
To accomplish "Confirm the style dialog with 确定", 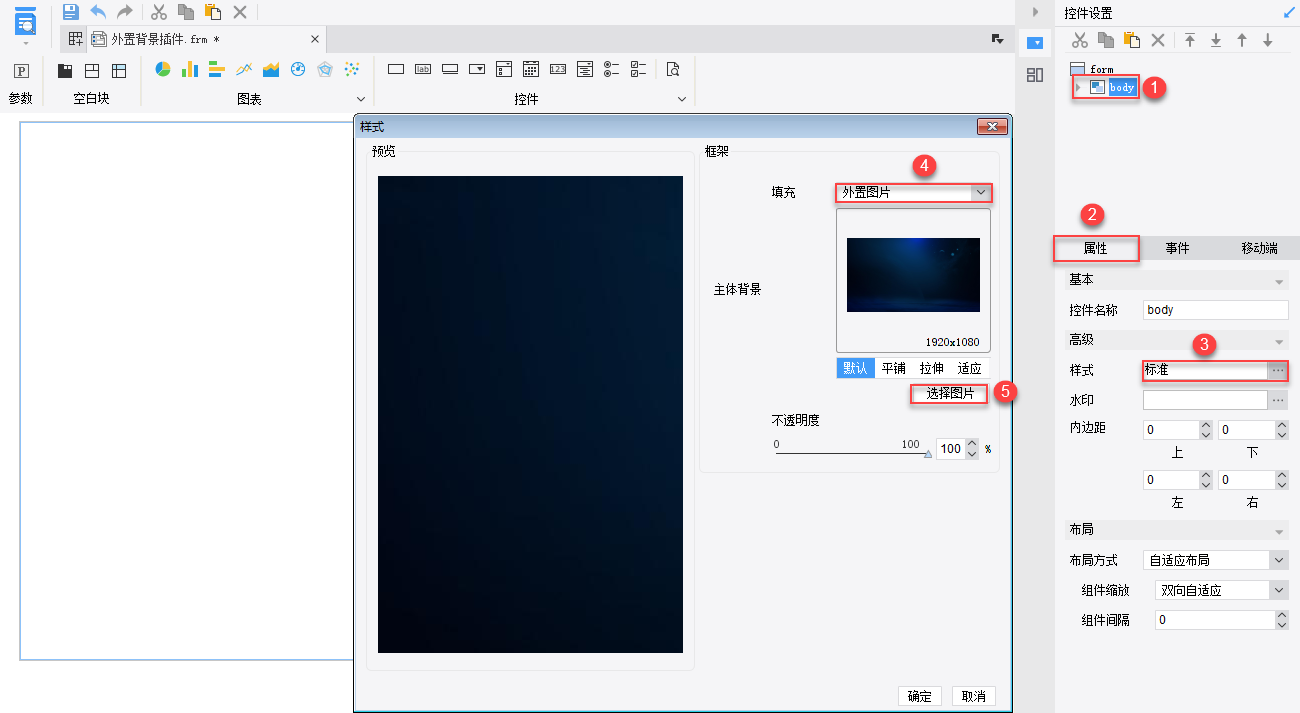I will [919, 697].
